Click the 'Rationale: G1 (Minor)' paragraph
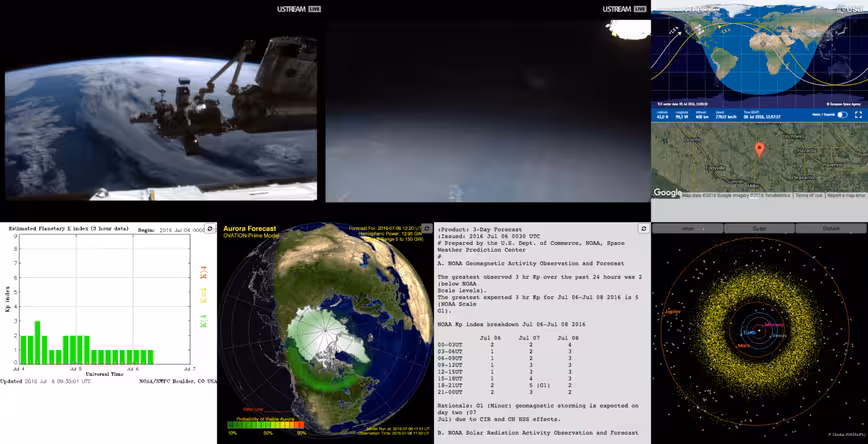Viewport: 868px width, 444px height. 538,412
